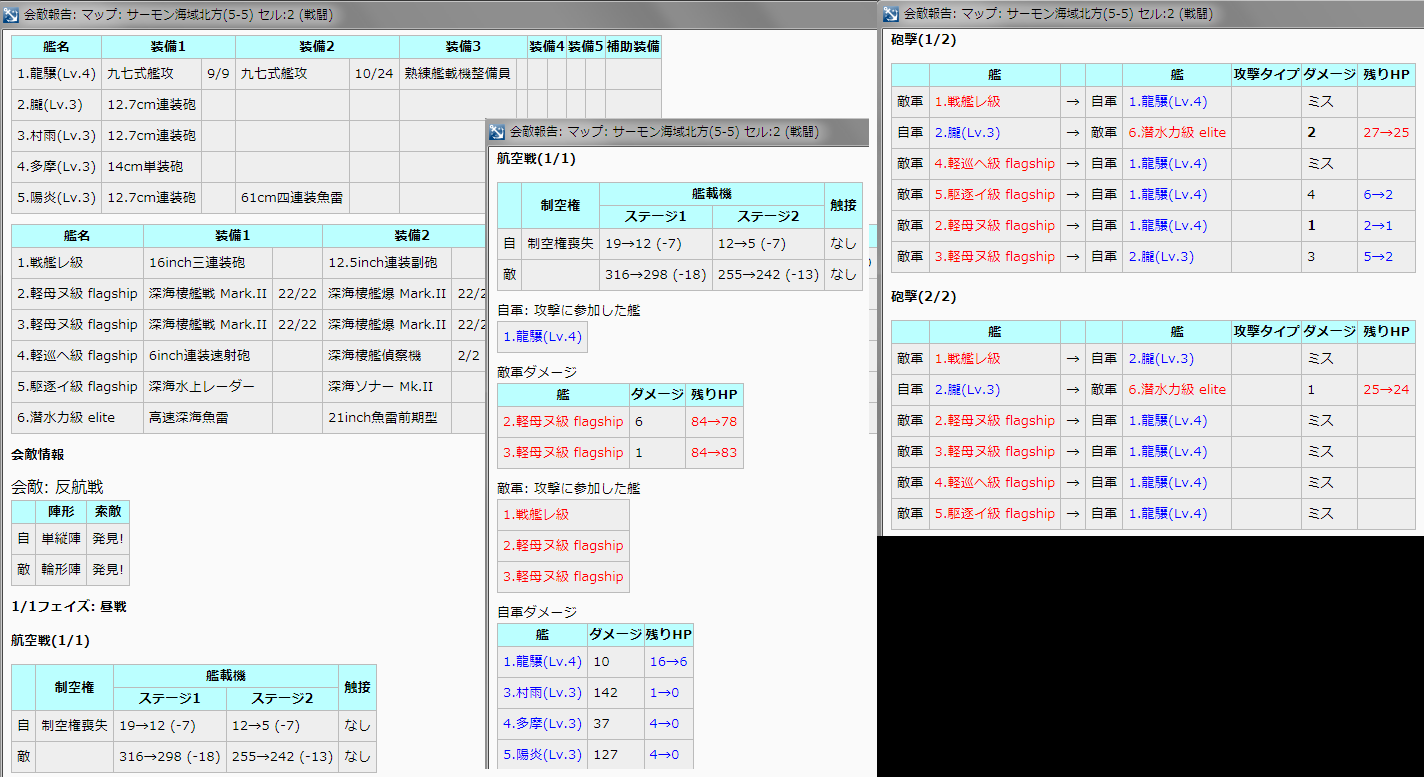The width and height of the screenshot is (1424, 777).
Task: Click 3.村雨(Lv.3) in the 自軍ダメージ table
Action: coord(541,692)
